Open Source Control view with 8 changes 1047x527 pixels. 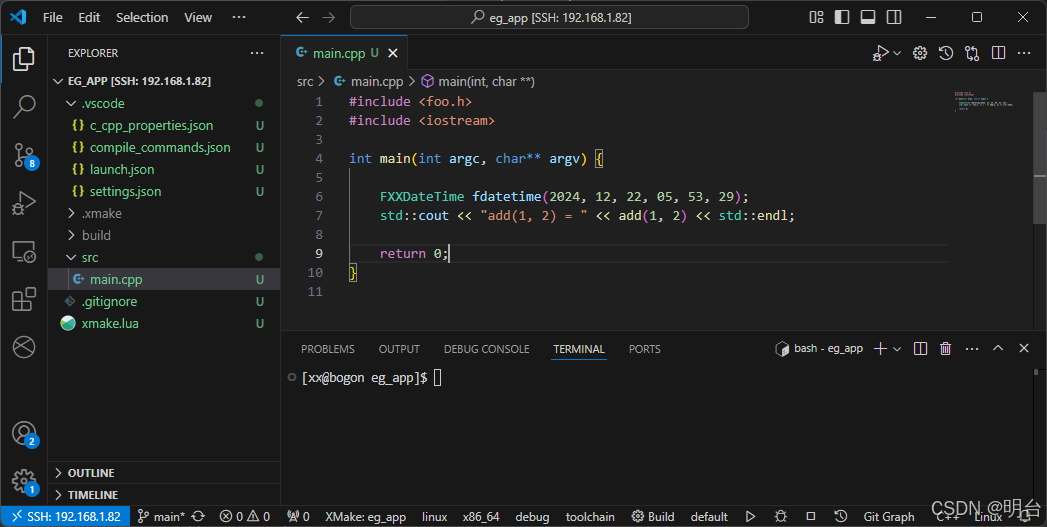coord(25,155)
